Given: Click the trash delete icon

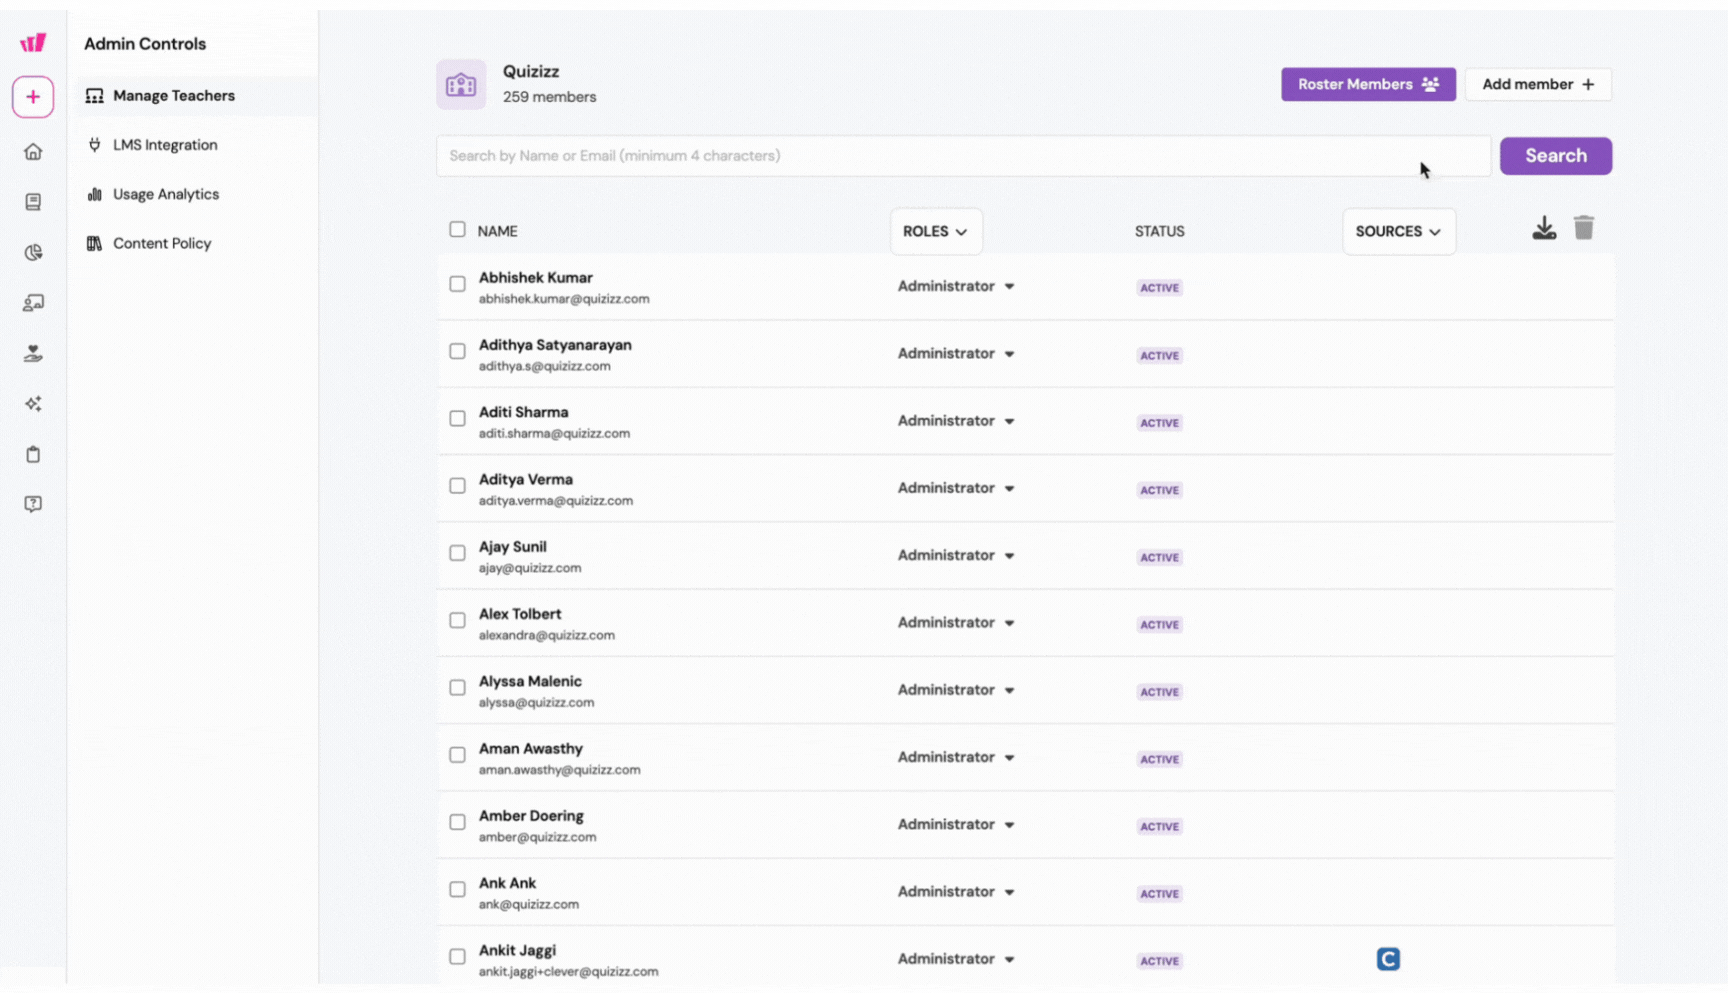Looking at the screenshot, I should point(1584,228).
